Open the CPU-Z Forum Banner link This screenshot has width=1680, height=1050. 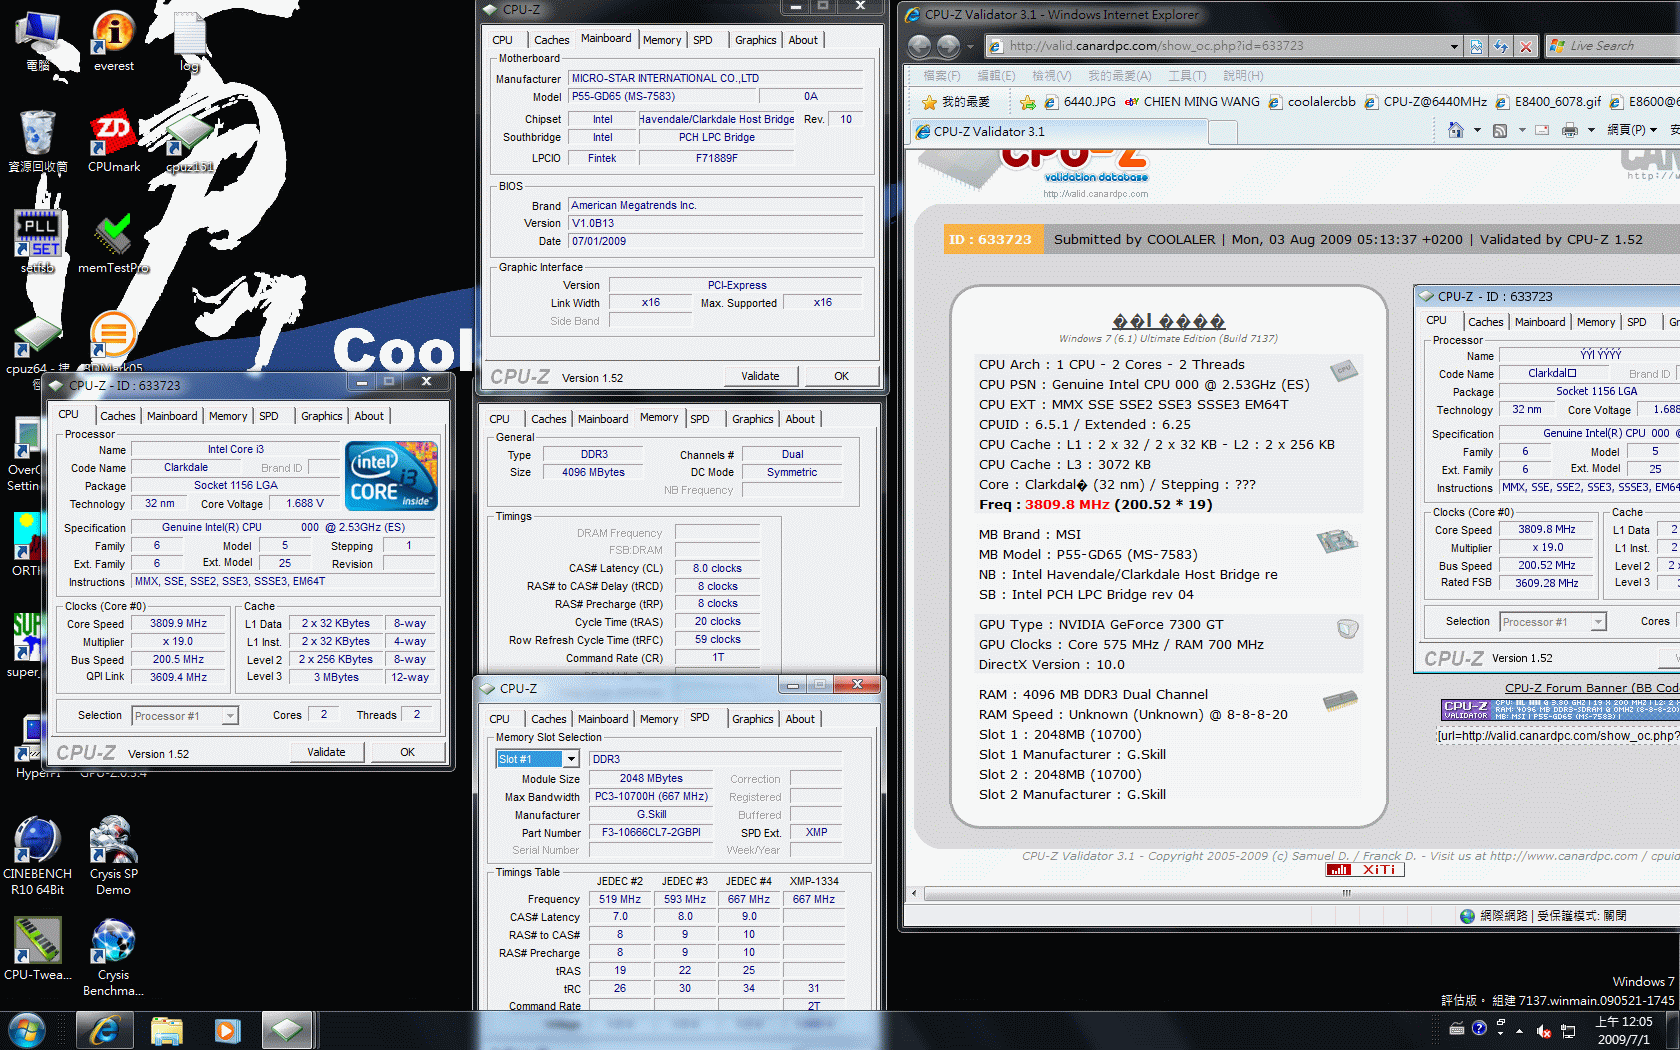pyautogui.click(x=1592, y=688)
